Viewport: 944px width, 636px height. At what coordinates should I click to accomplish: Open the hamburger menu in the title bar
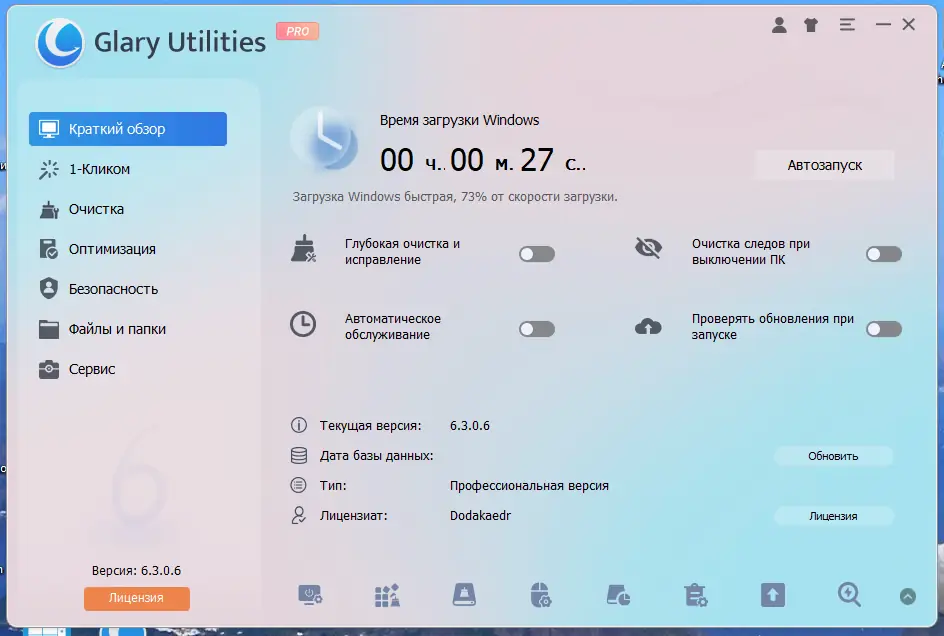pyautogui.click(x=847, y=26)
